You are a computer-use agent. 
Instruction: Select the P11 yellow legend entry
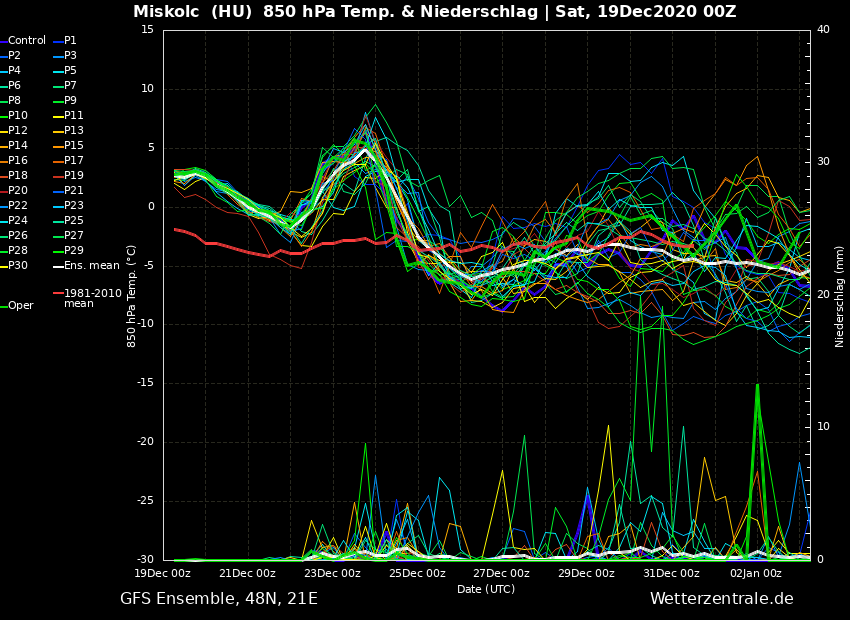[x=73, y=116]
